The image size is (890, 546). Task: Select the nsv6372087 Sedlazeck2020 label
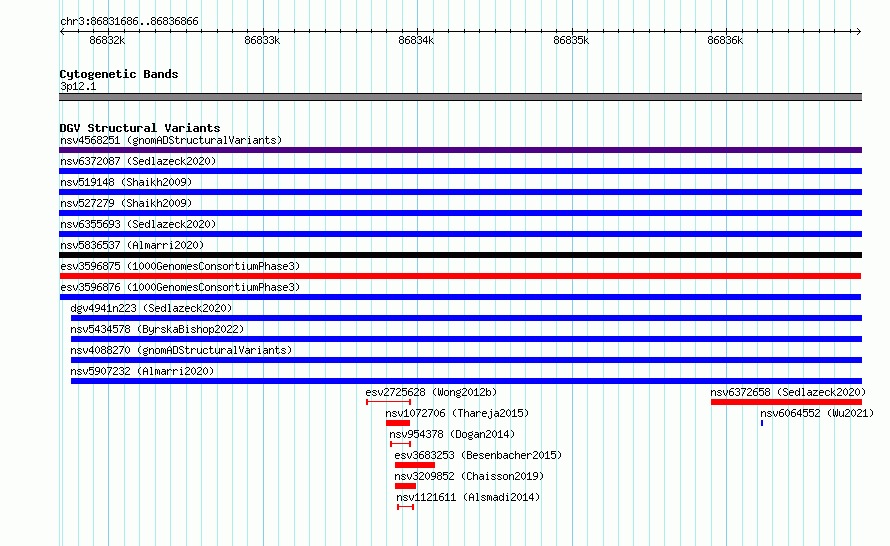pyautogui.click(x=138, y=161)
